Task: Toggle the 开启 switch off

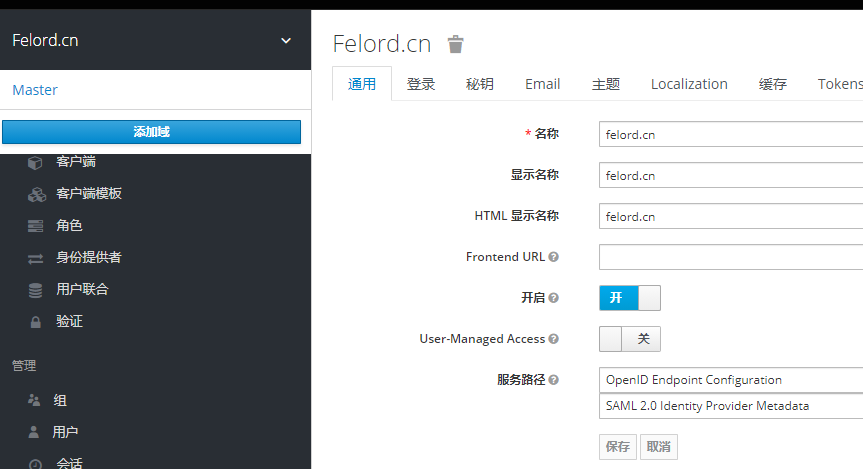Action: [630, 298]
